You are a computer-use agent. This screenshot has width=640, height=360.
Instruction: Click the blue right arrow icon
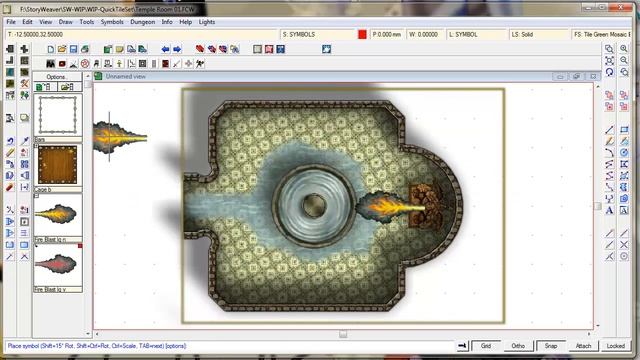[177, 49]
